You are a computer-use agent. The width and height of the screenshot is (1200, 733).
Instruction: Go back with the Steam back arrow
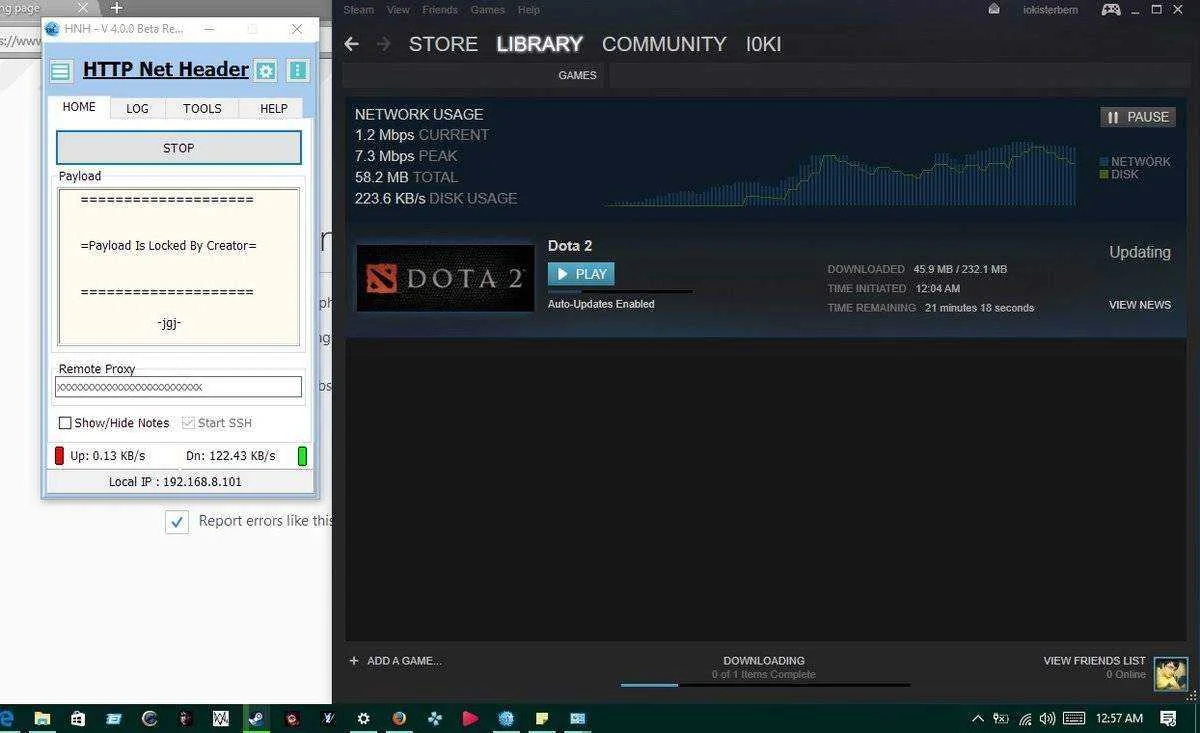pos(351,44)
